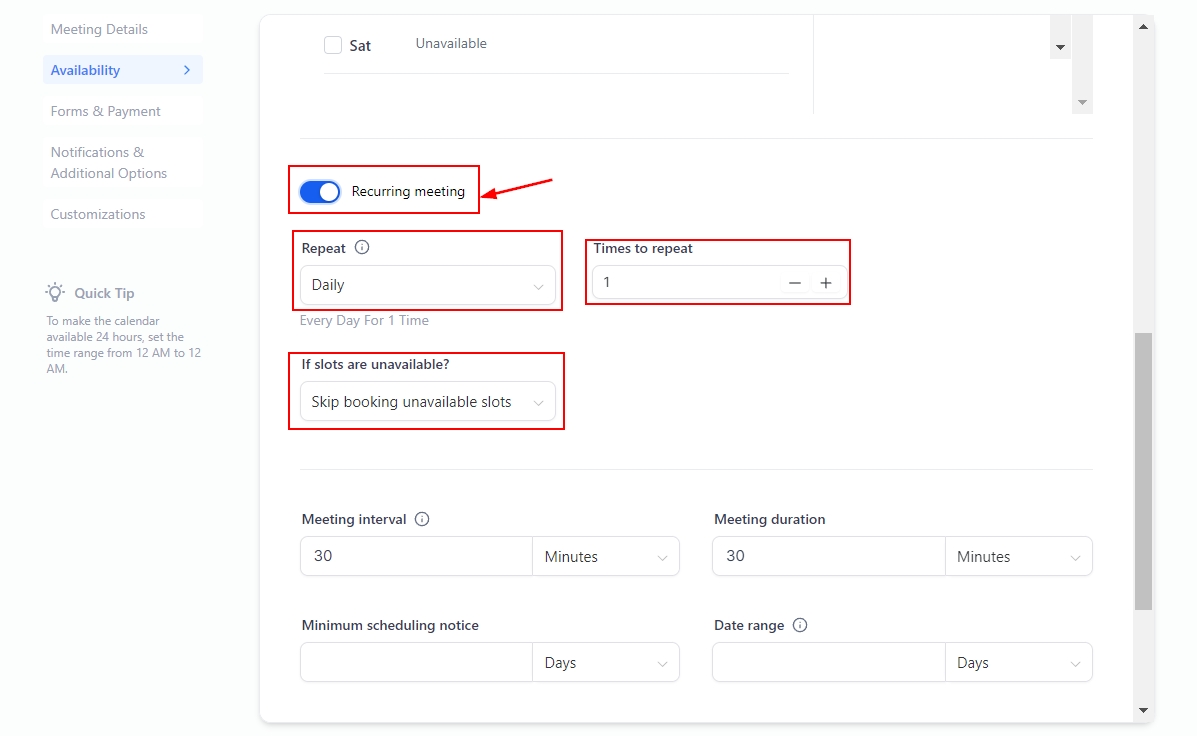Viewport: 1197px width, 736px height.
Task: Click the plus icon in Times to repeat
Action: (x=826, y=283)
